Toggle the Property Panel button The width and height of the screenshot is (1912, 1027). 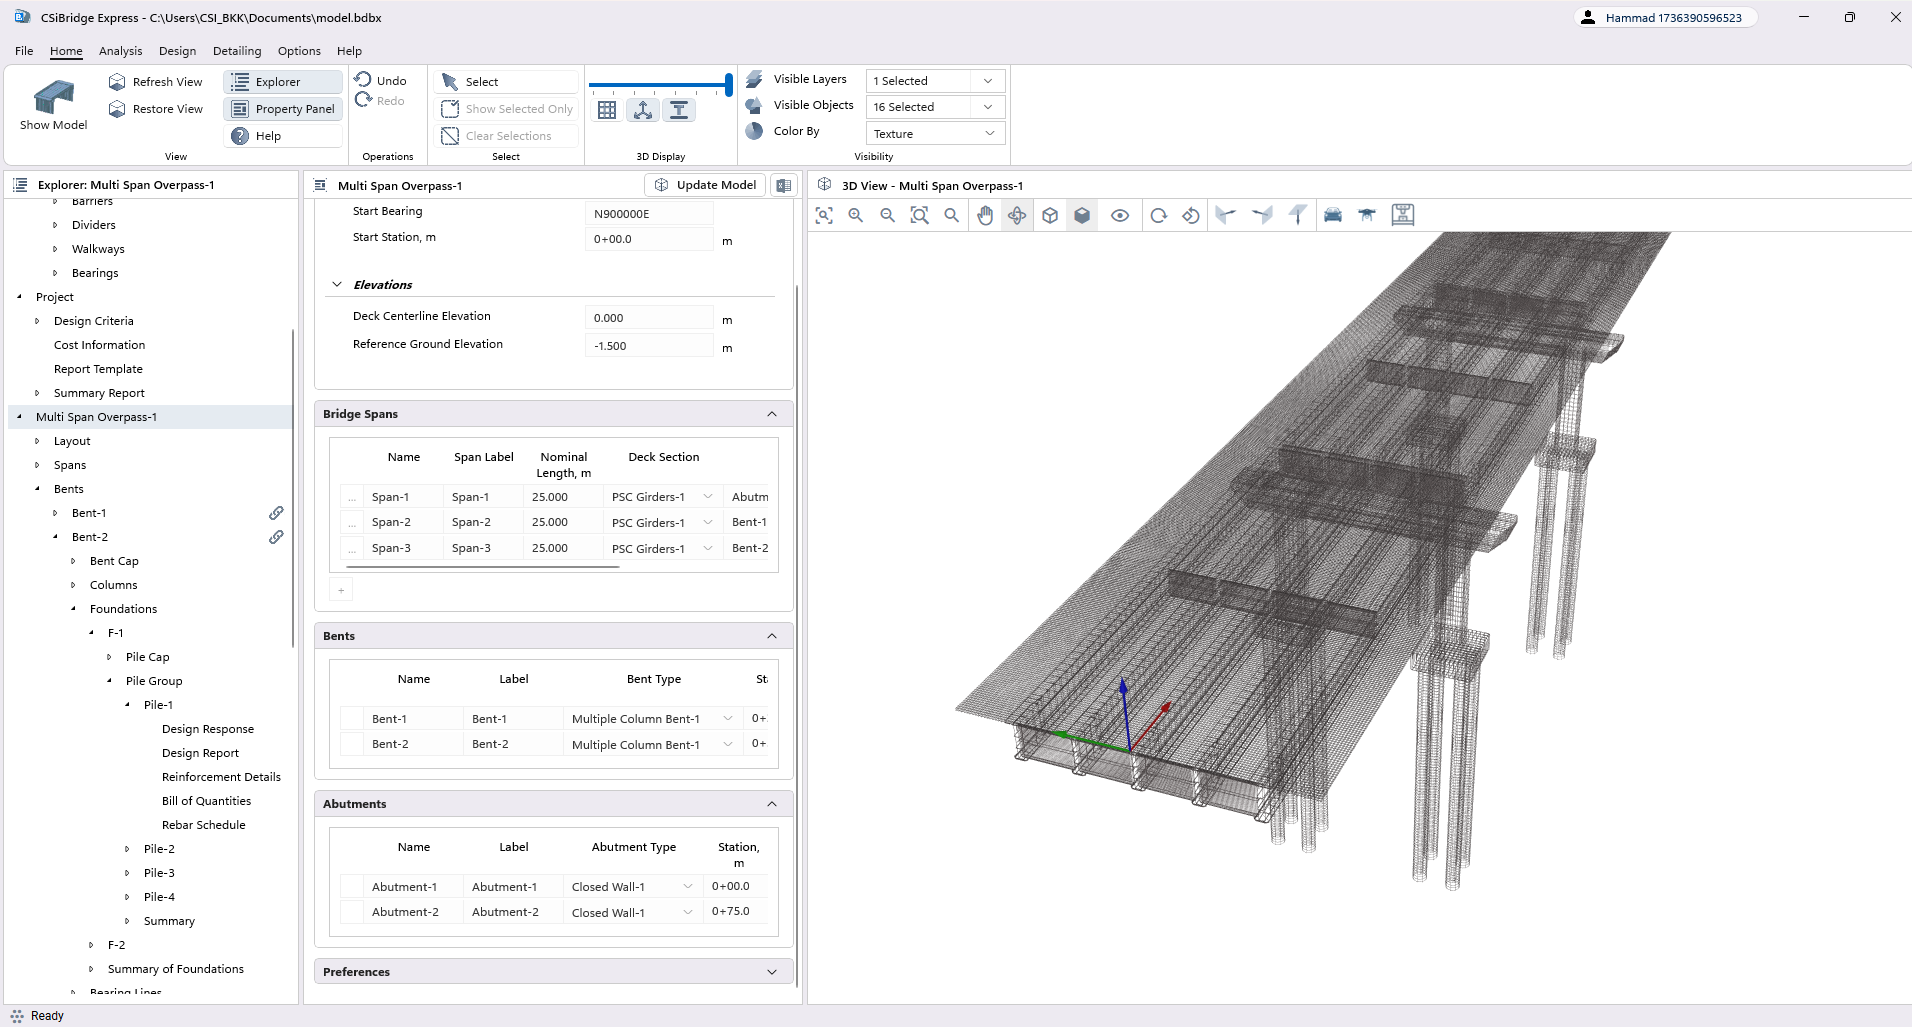coord(283,108)
